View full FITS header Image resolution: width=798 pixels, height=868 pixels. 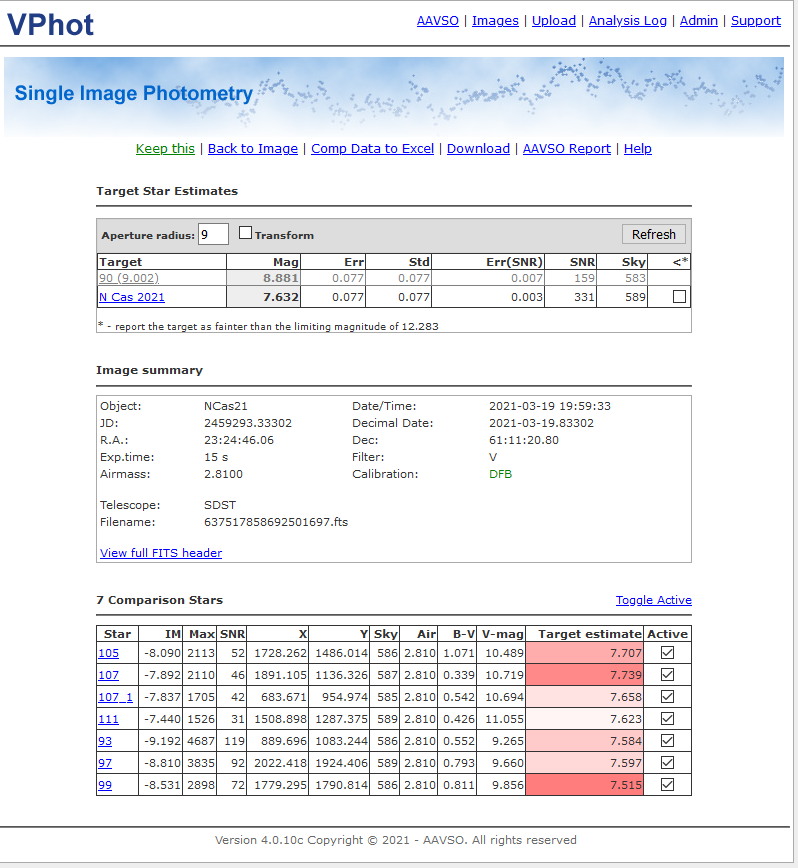coord(161,553)
